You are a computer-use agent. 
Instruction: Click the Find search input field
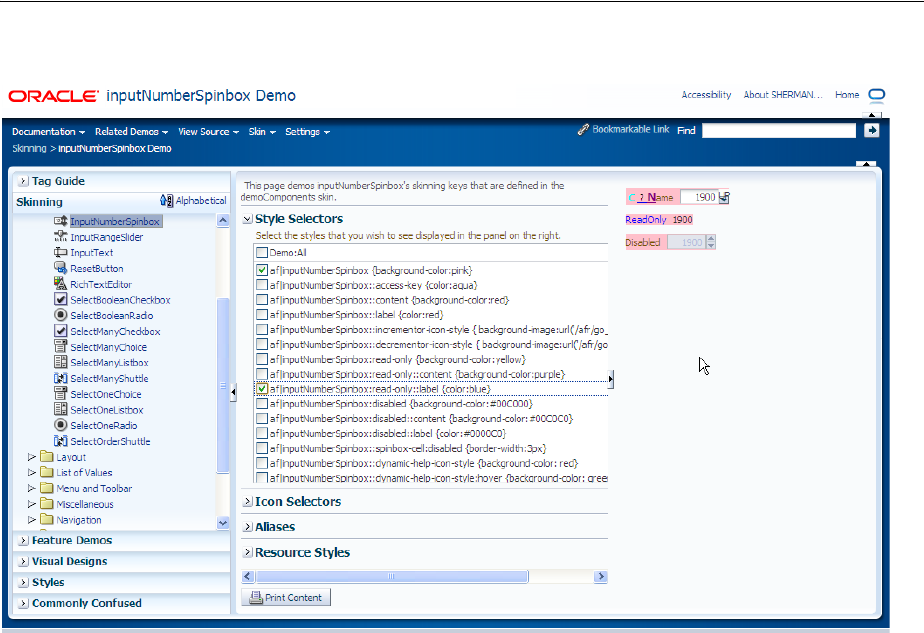778,130
